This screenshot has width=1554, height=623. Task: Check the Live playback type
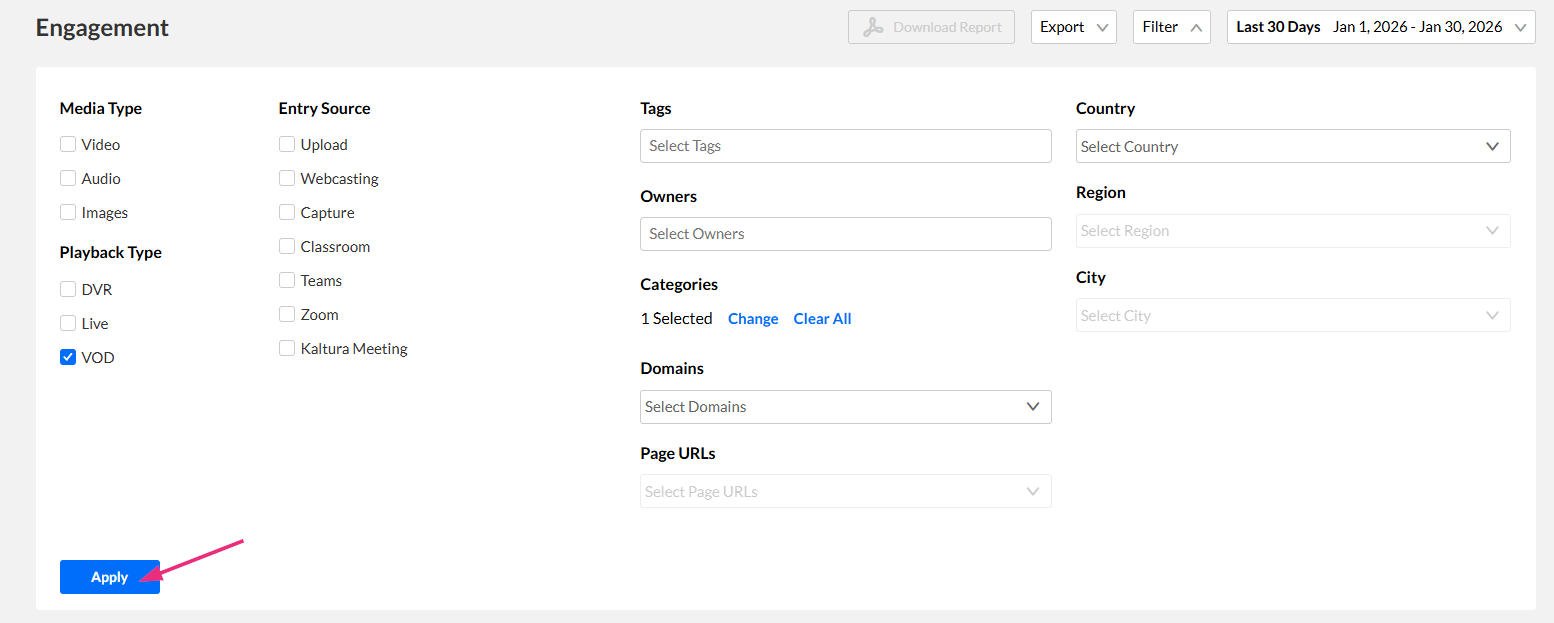pos(68,323)
